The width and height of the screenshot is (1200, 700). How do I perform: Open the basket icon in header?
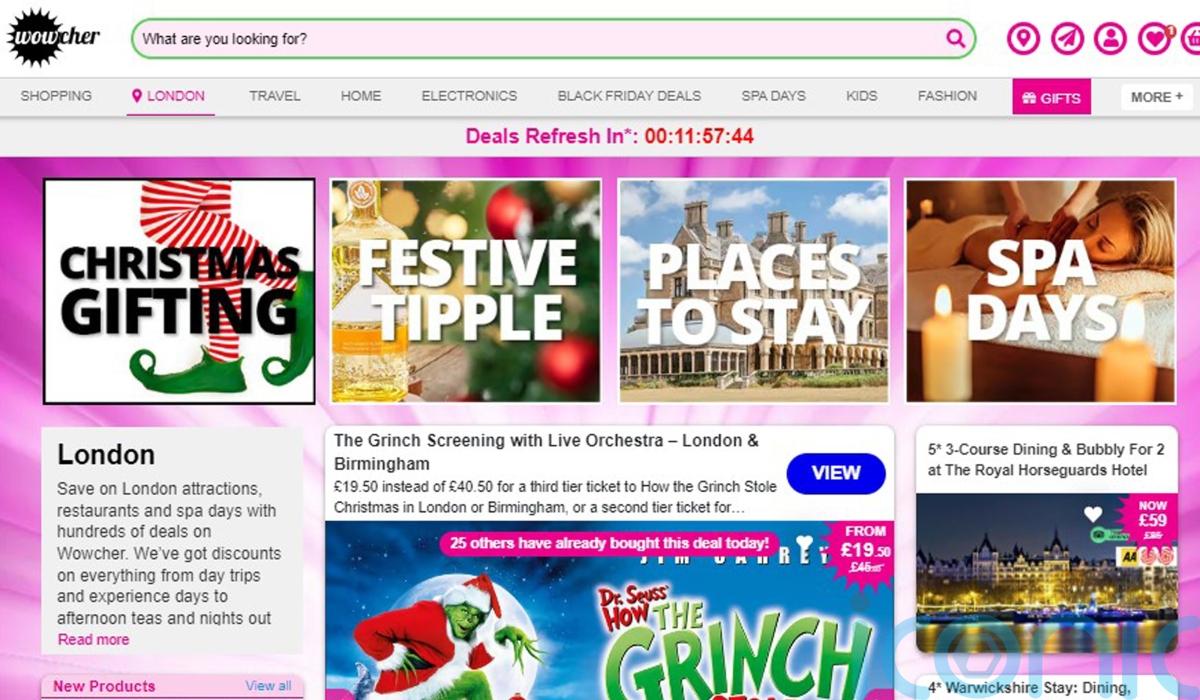click(1192, 39)
